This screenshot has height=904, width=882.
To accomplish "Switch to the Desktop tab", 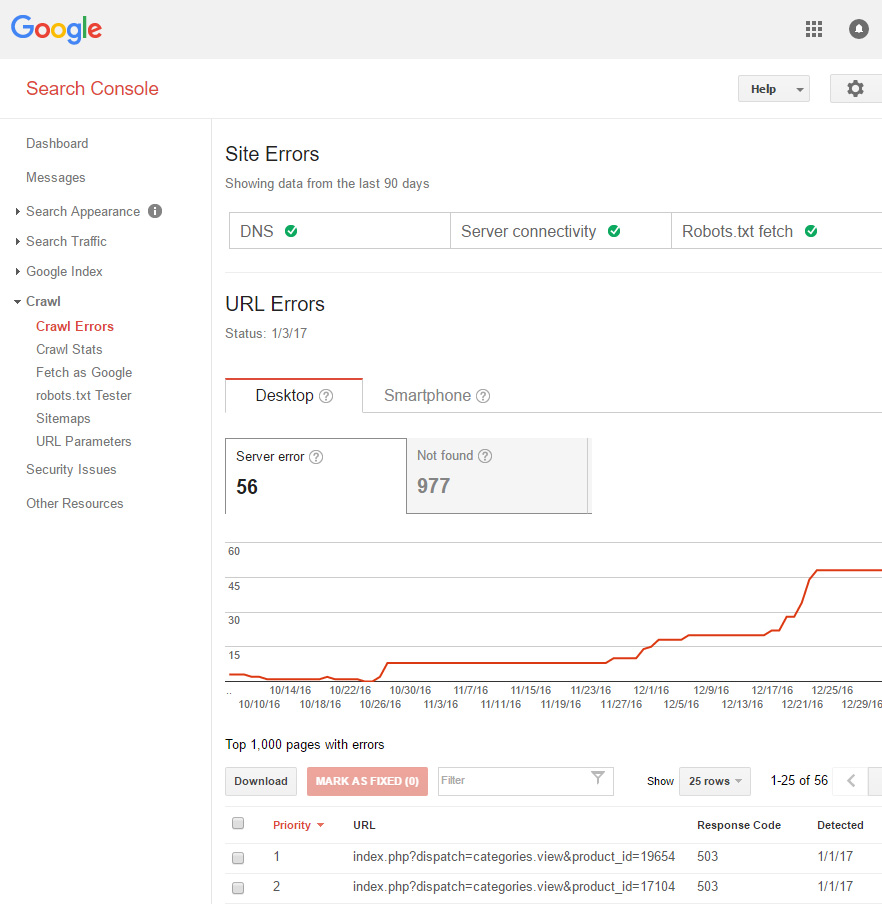I will [x=293, y=396].
